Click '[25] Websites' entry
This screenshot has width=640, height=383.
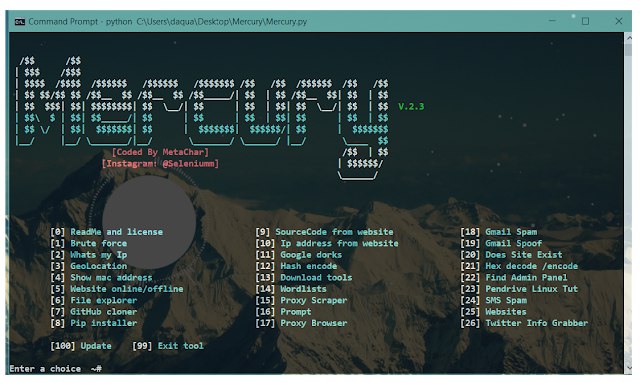[x=493, y=312]
